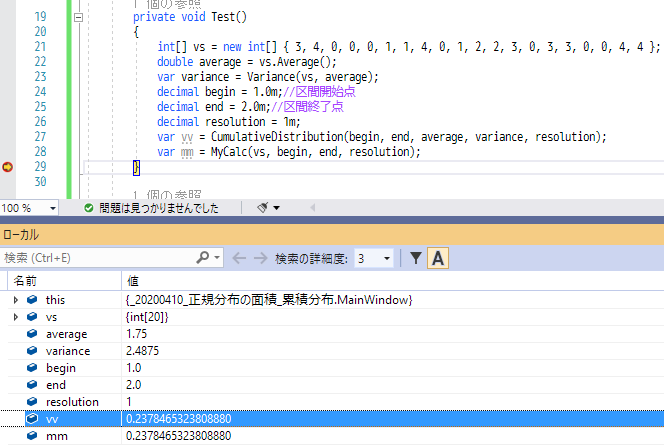Click the cube icon beside 'variance'
The image size is (664, 448).
pyautogui.click(x=32, y=351)
